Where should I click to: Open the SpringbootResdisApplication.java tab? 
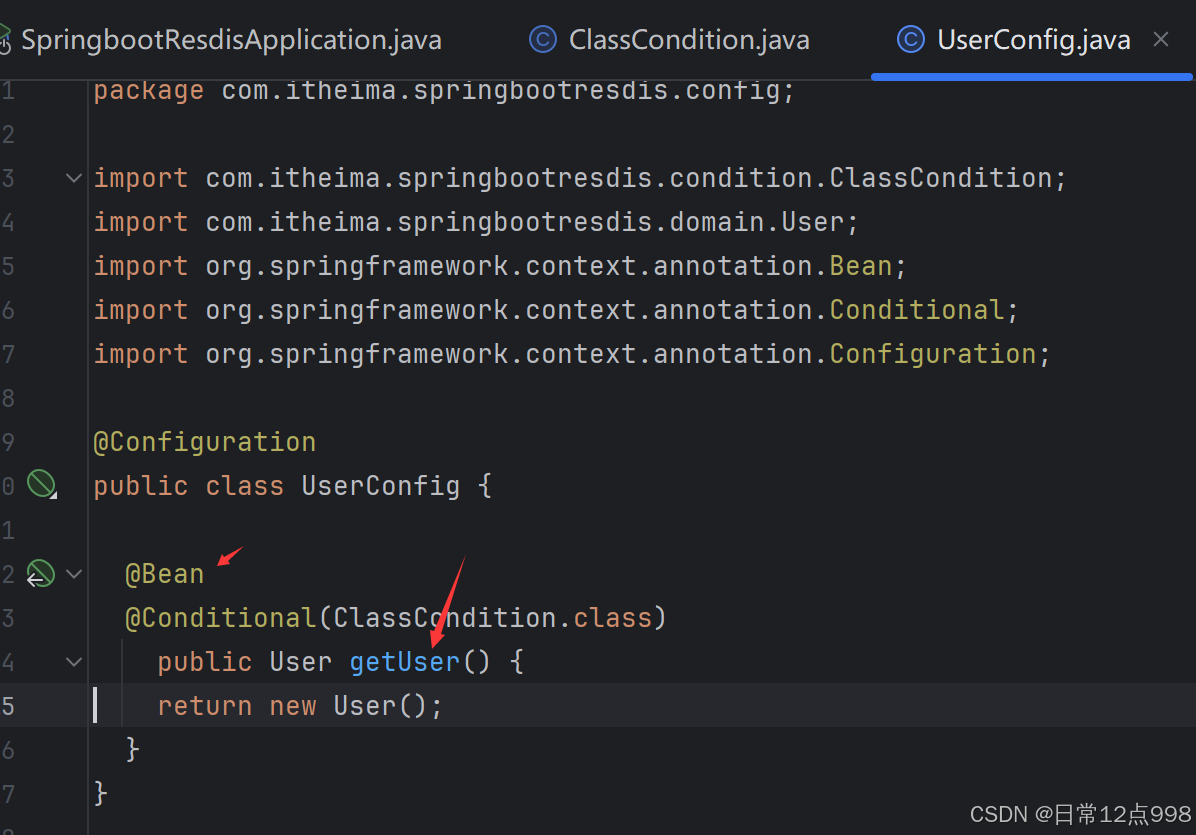click(232, 39)
